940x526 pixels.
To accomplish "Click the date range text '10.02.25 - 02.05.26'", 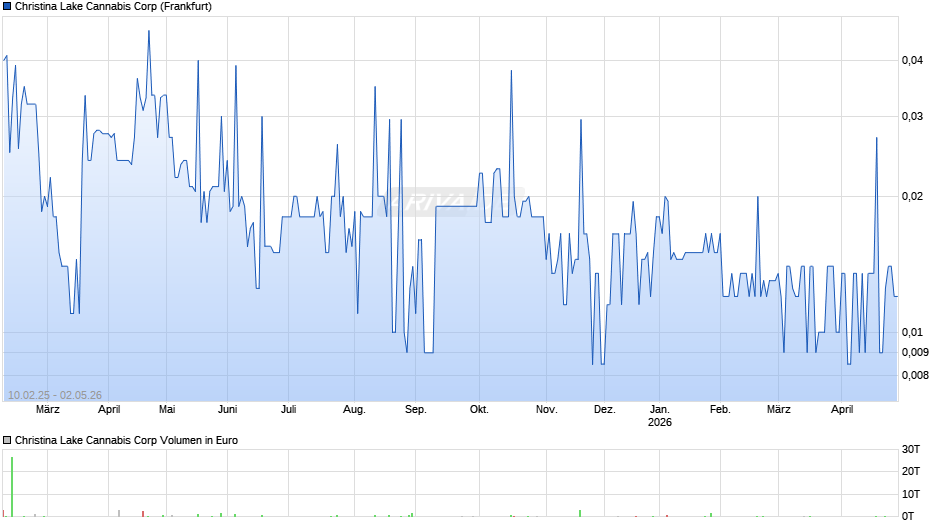I will click(55, 395).
